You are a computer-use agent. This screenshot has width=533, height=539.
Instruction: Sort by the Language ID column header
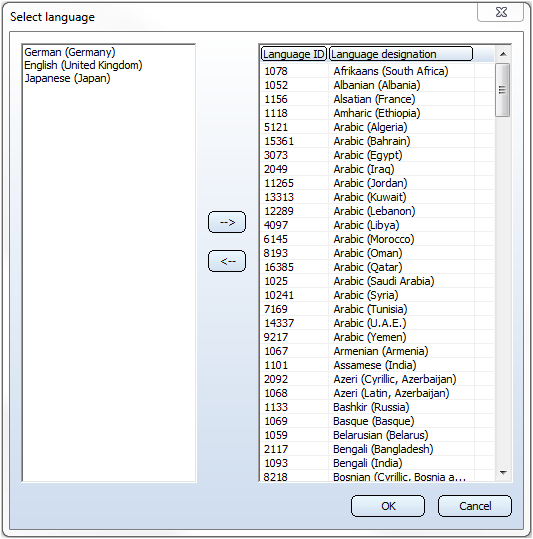[294, 54]
